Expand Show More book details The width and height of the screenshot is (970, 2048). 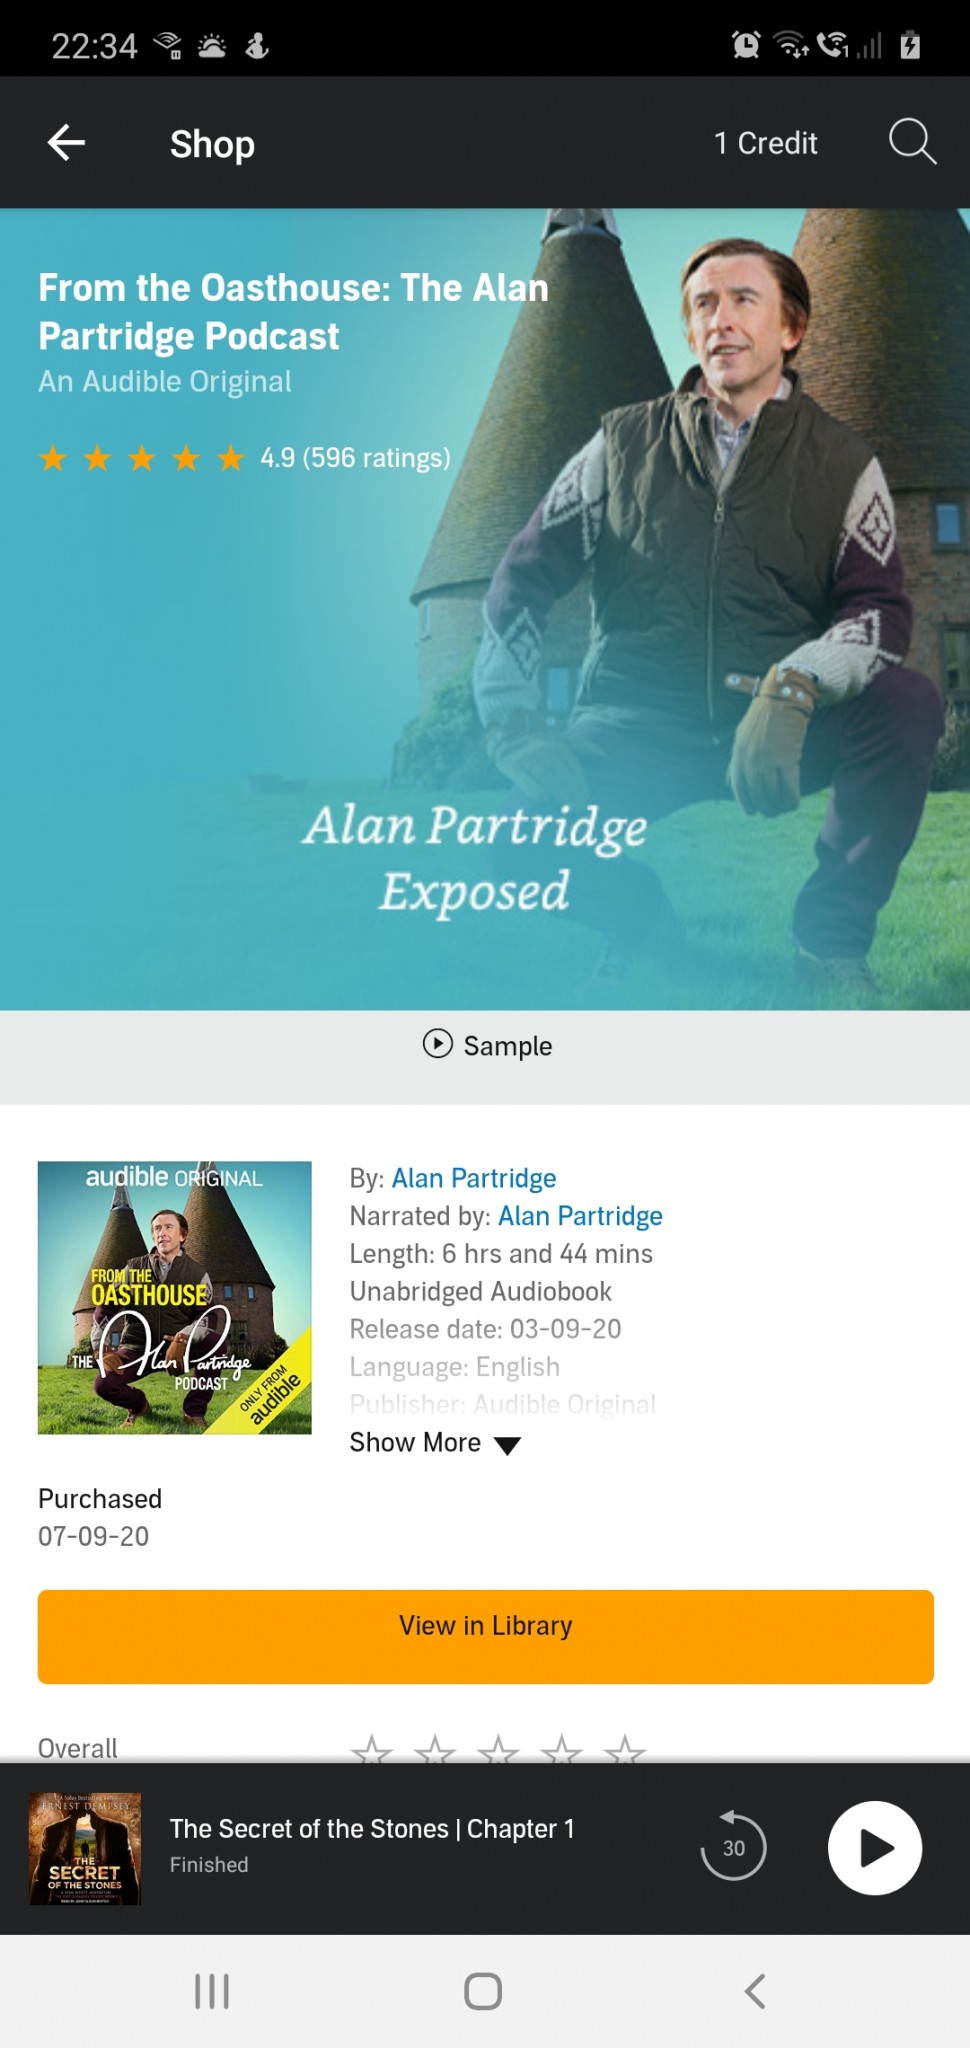(x=435, y=1443)
